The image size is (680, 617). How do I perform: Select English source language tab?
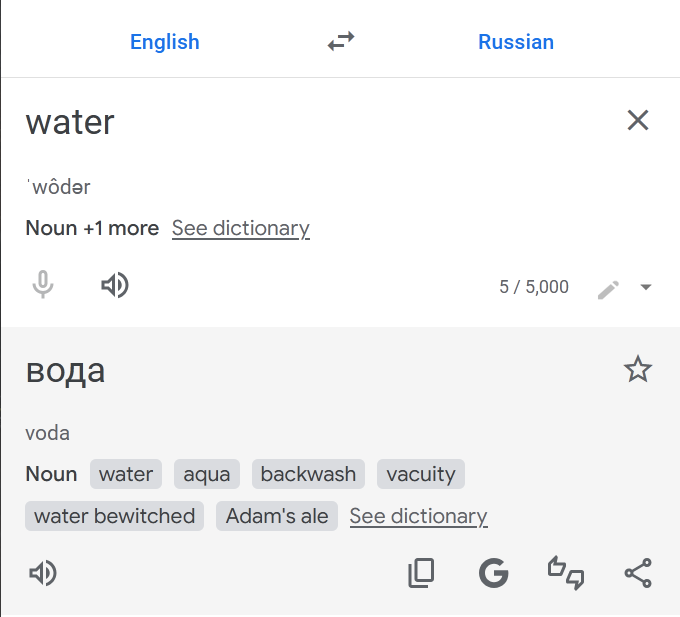click(165, 42)
